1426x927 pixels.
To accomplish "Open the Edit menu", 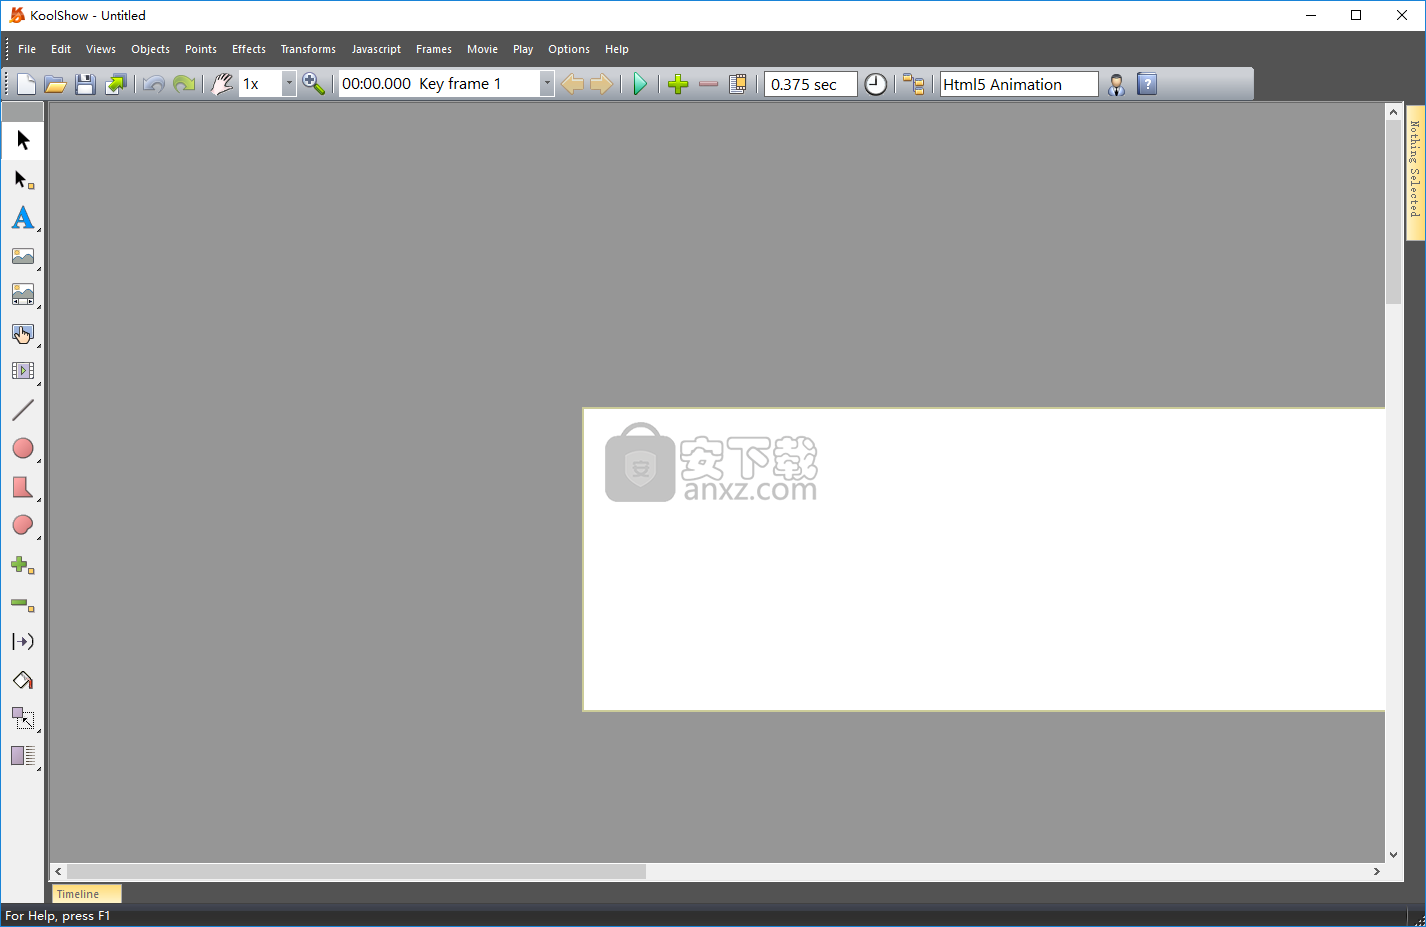I will pyautogui.click(x=61, y=49).
